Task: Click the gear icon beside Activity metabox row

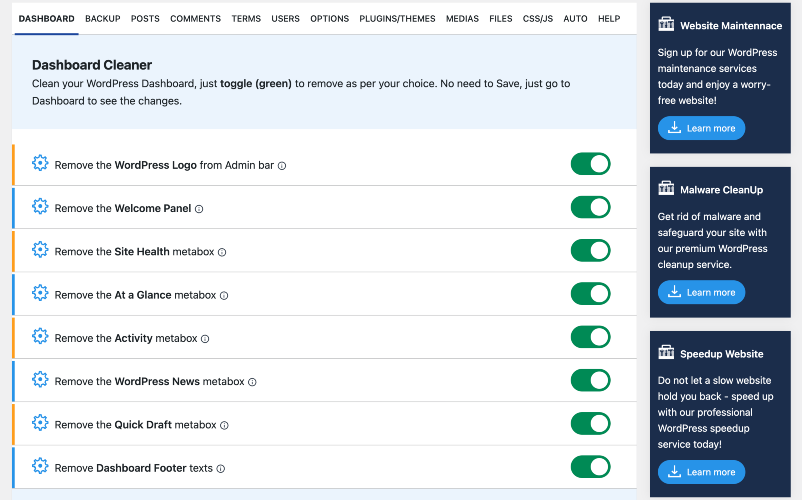Action: click(40, 336)
